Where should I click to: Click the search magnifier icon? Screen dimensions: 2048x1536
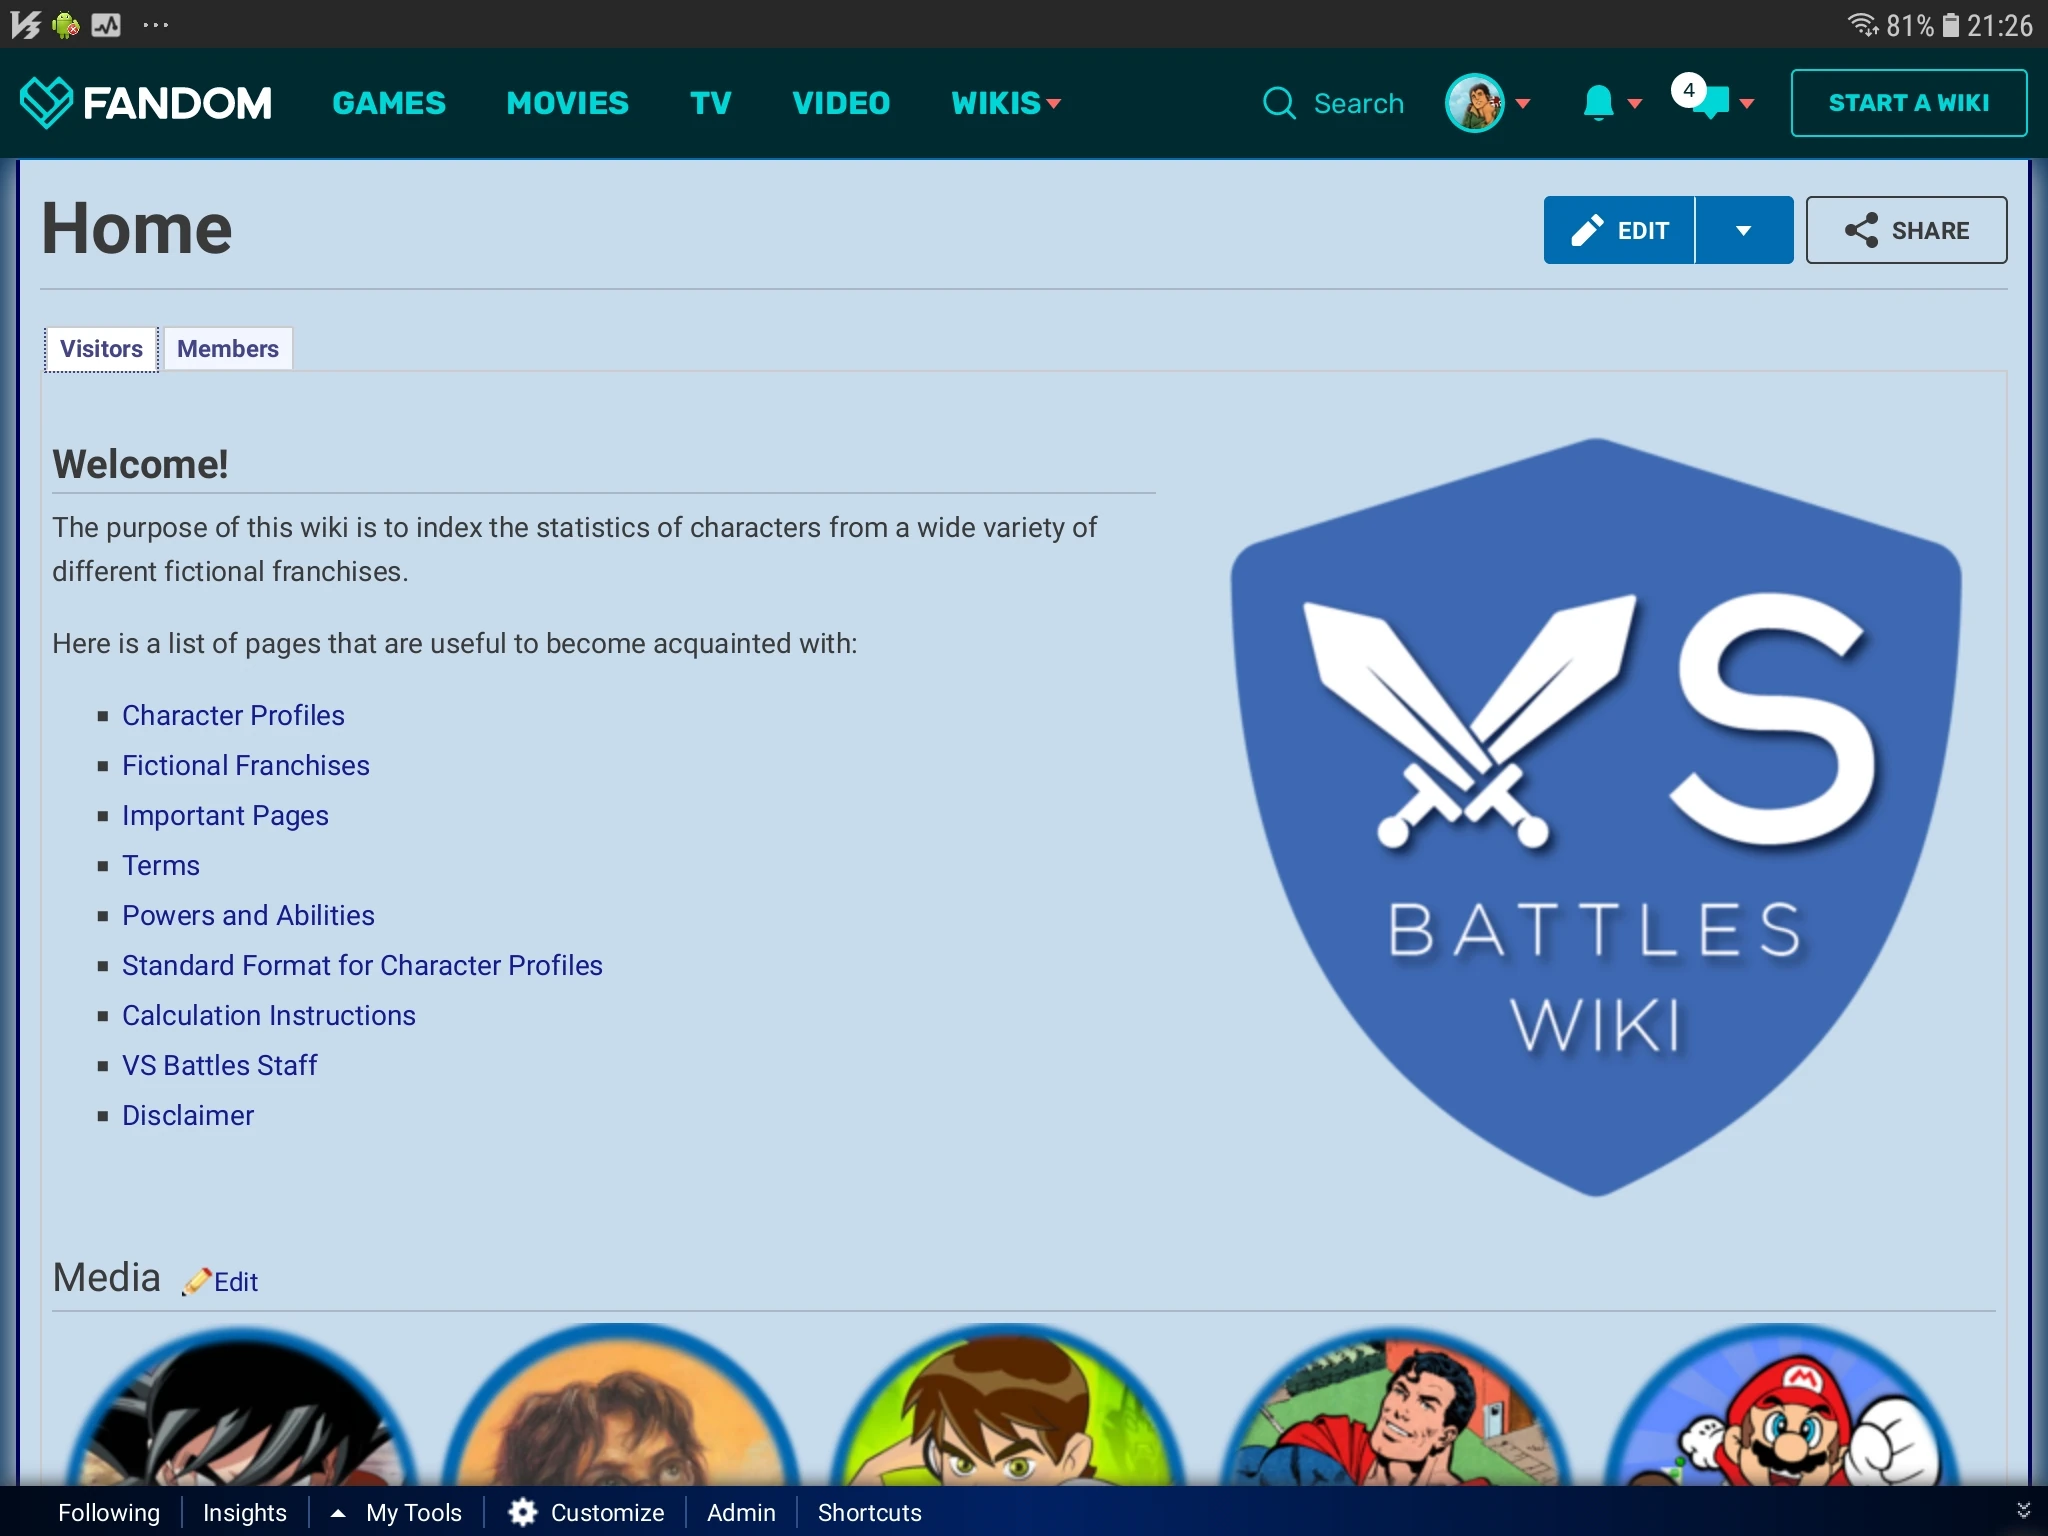(x=1279, y=103)
